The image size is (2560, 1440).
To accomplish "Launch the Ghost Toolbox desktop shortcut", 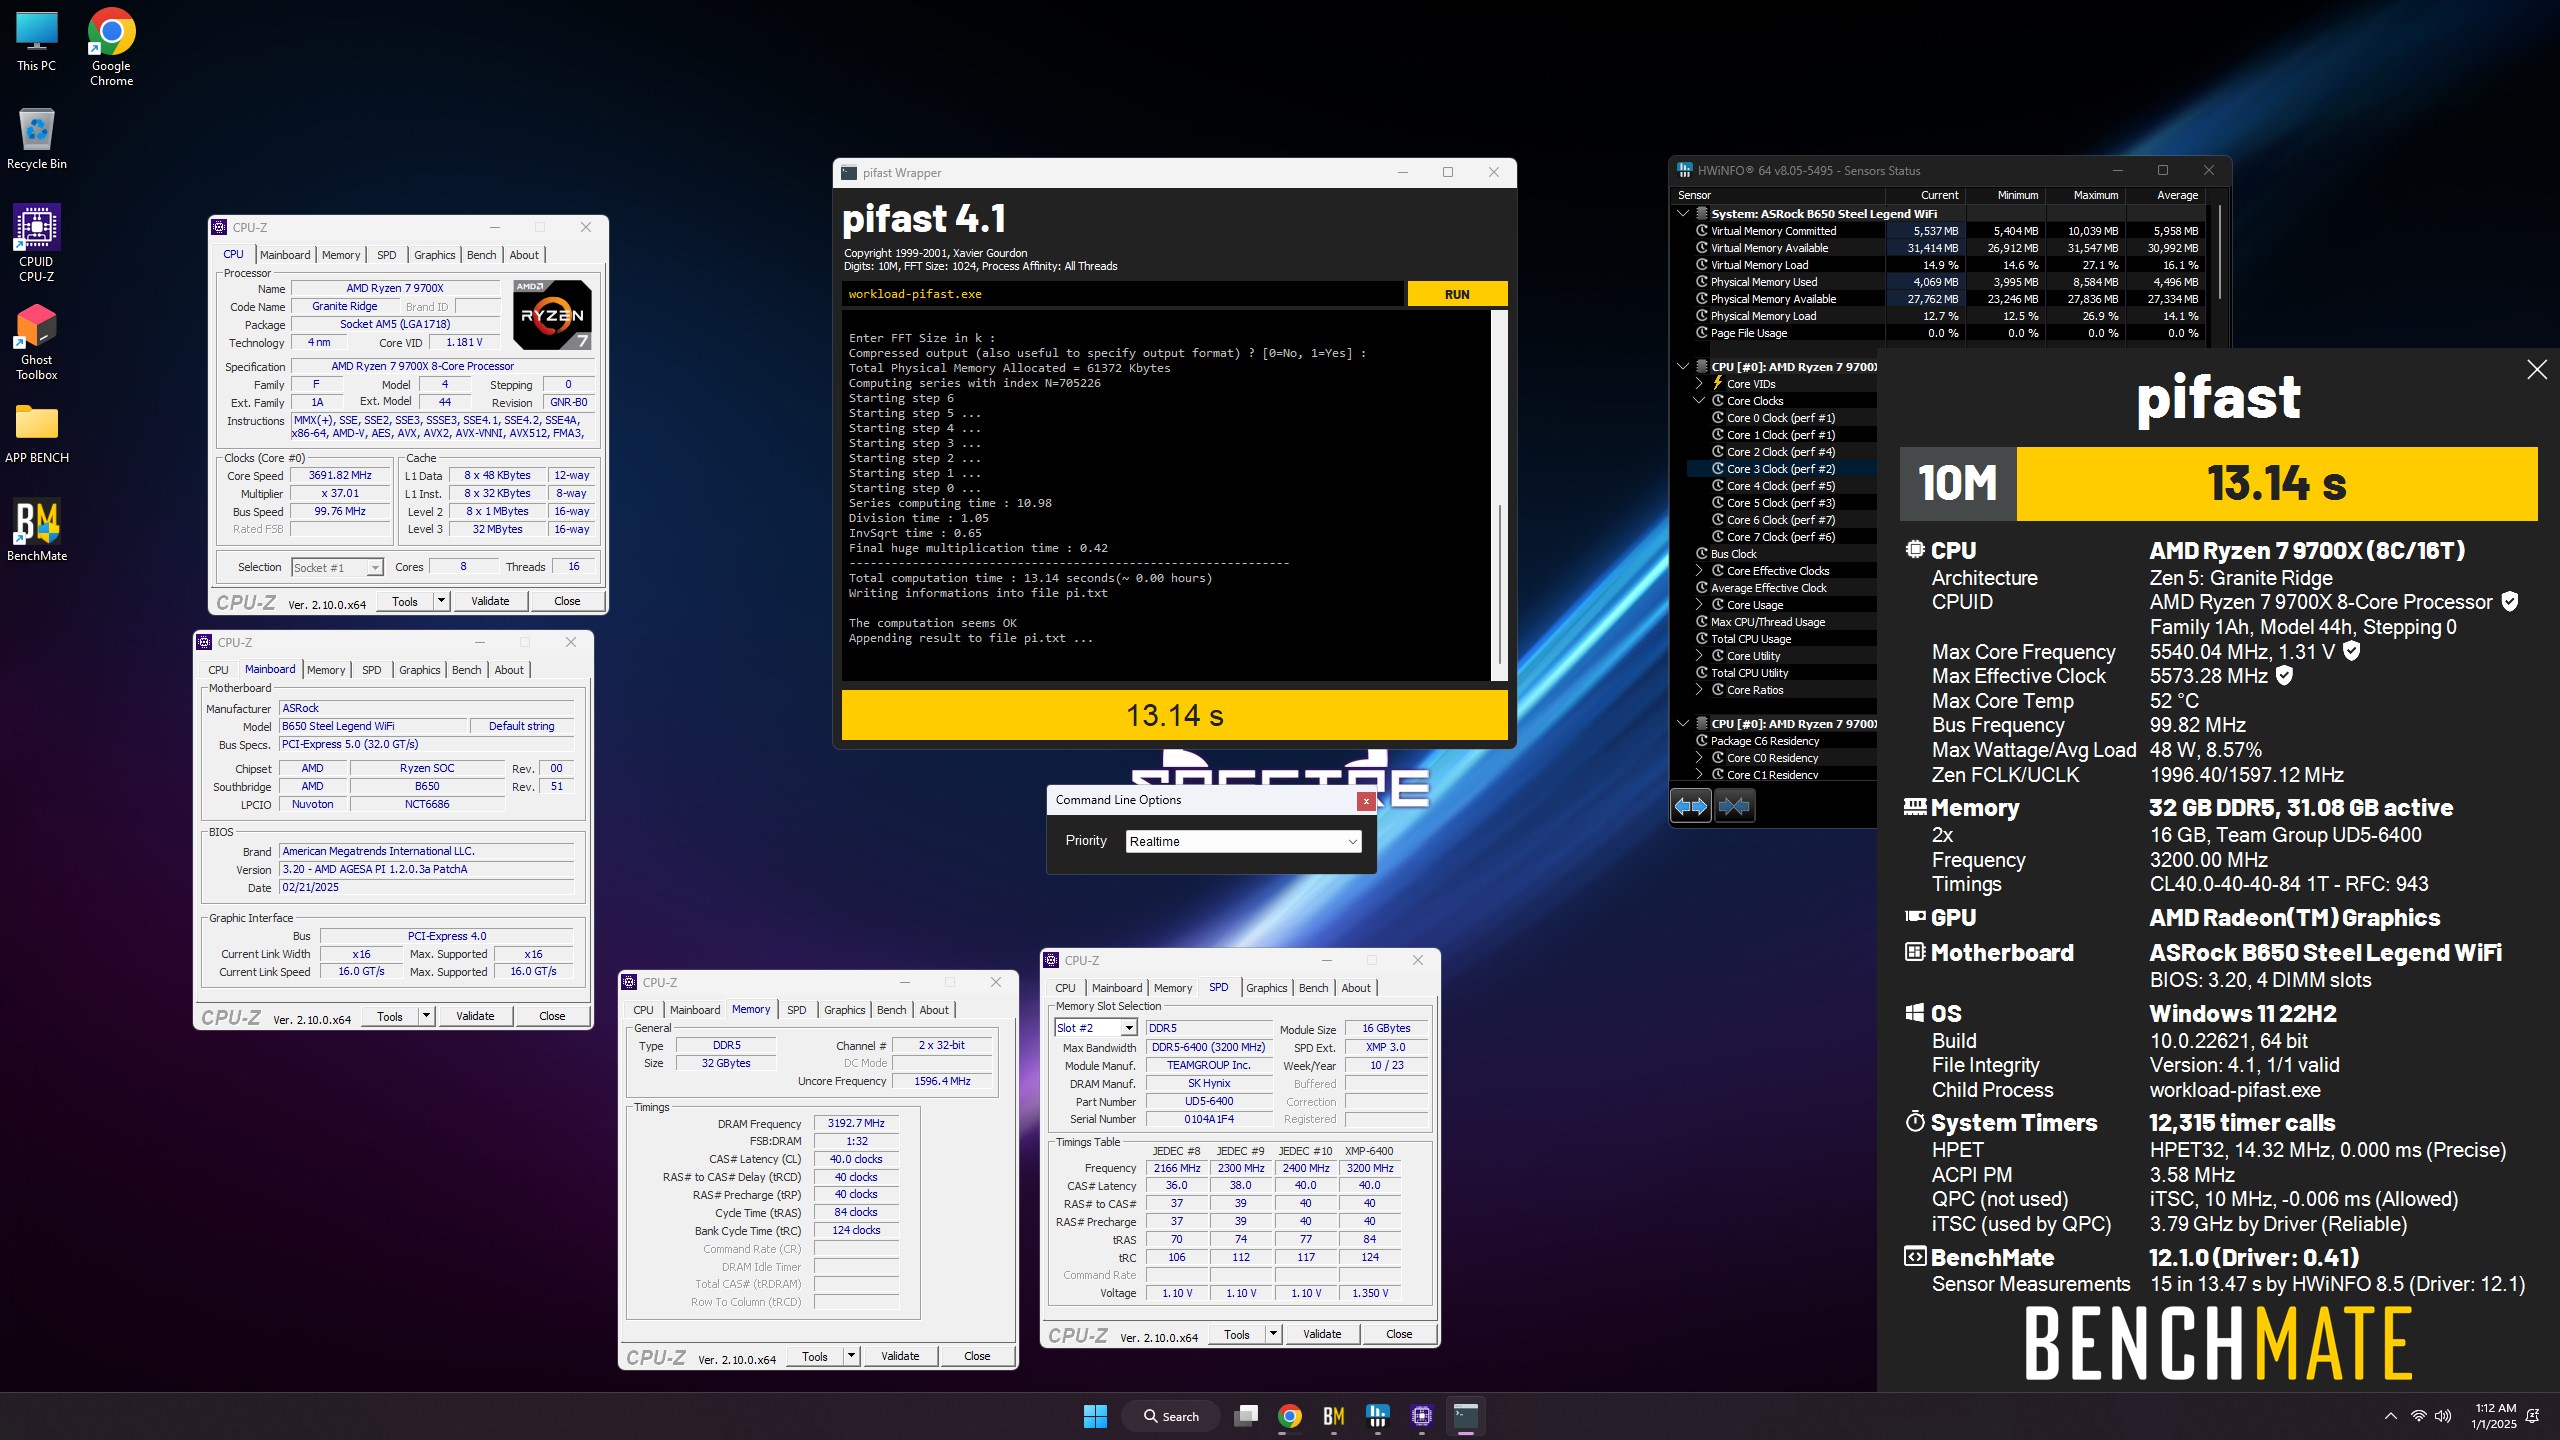I will point(37,342).
